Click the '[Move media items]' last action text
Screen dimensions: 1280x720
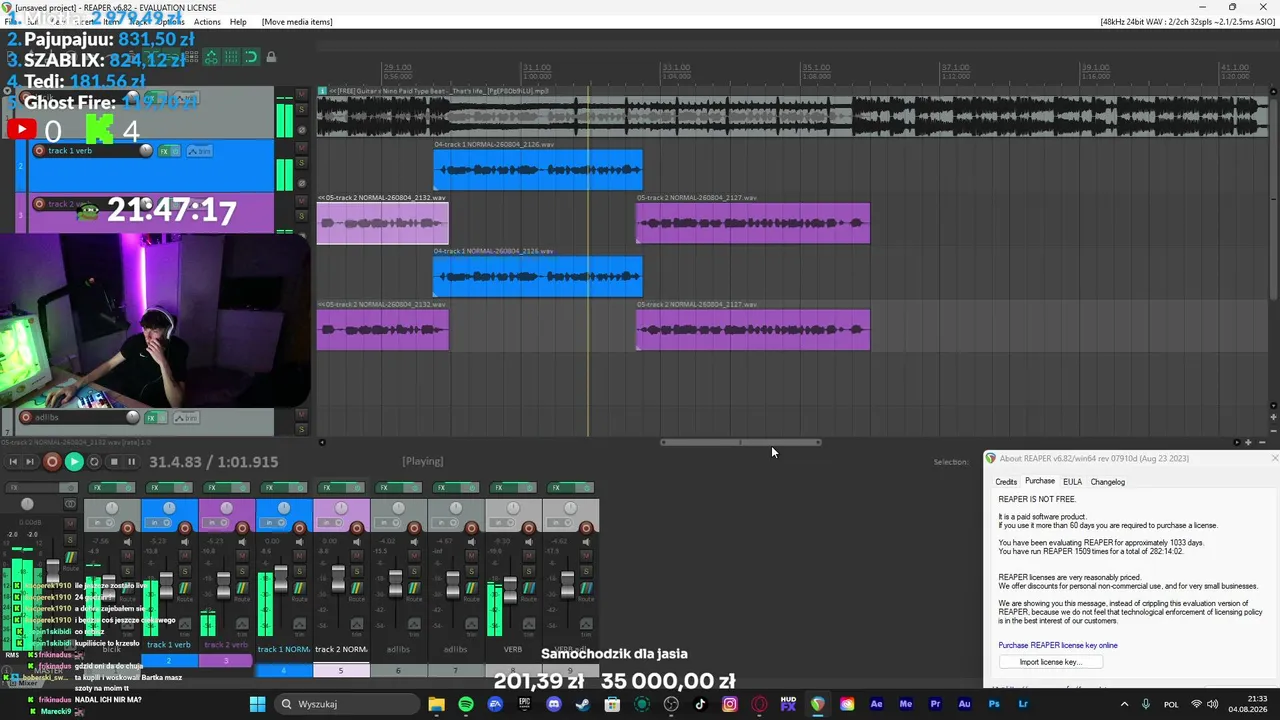[x=297, y=22]
